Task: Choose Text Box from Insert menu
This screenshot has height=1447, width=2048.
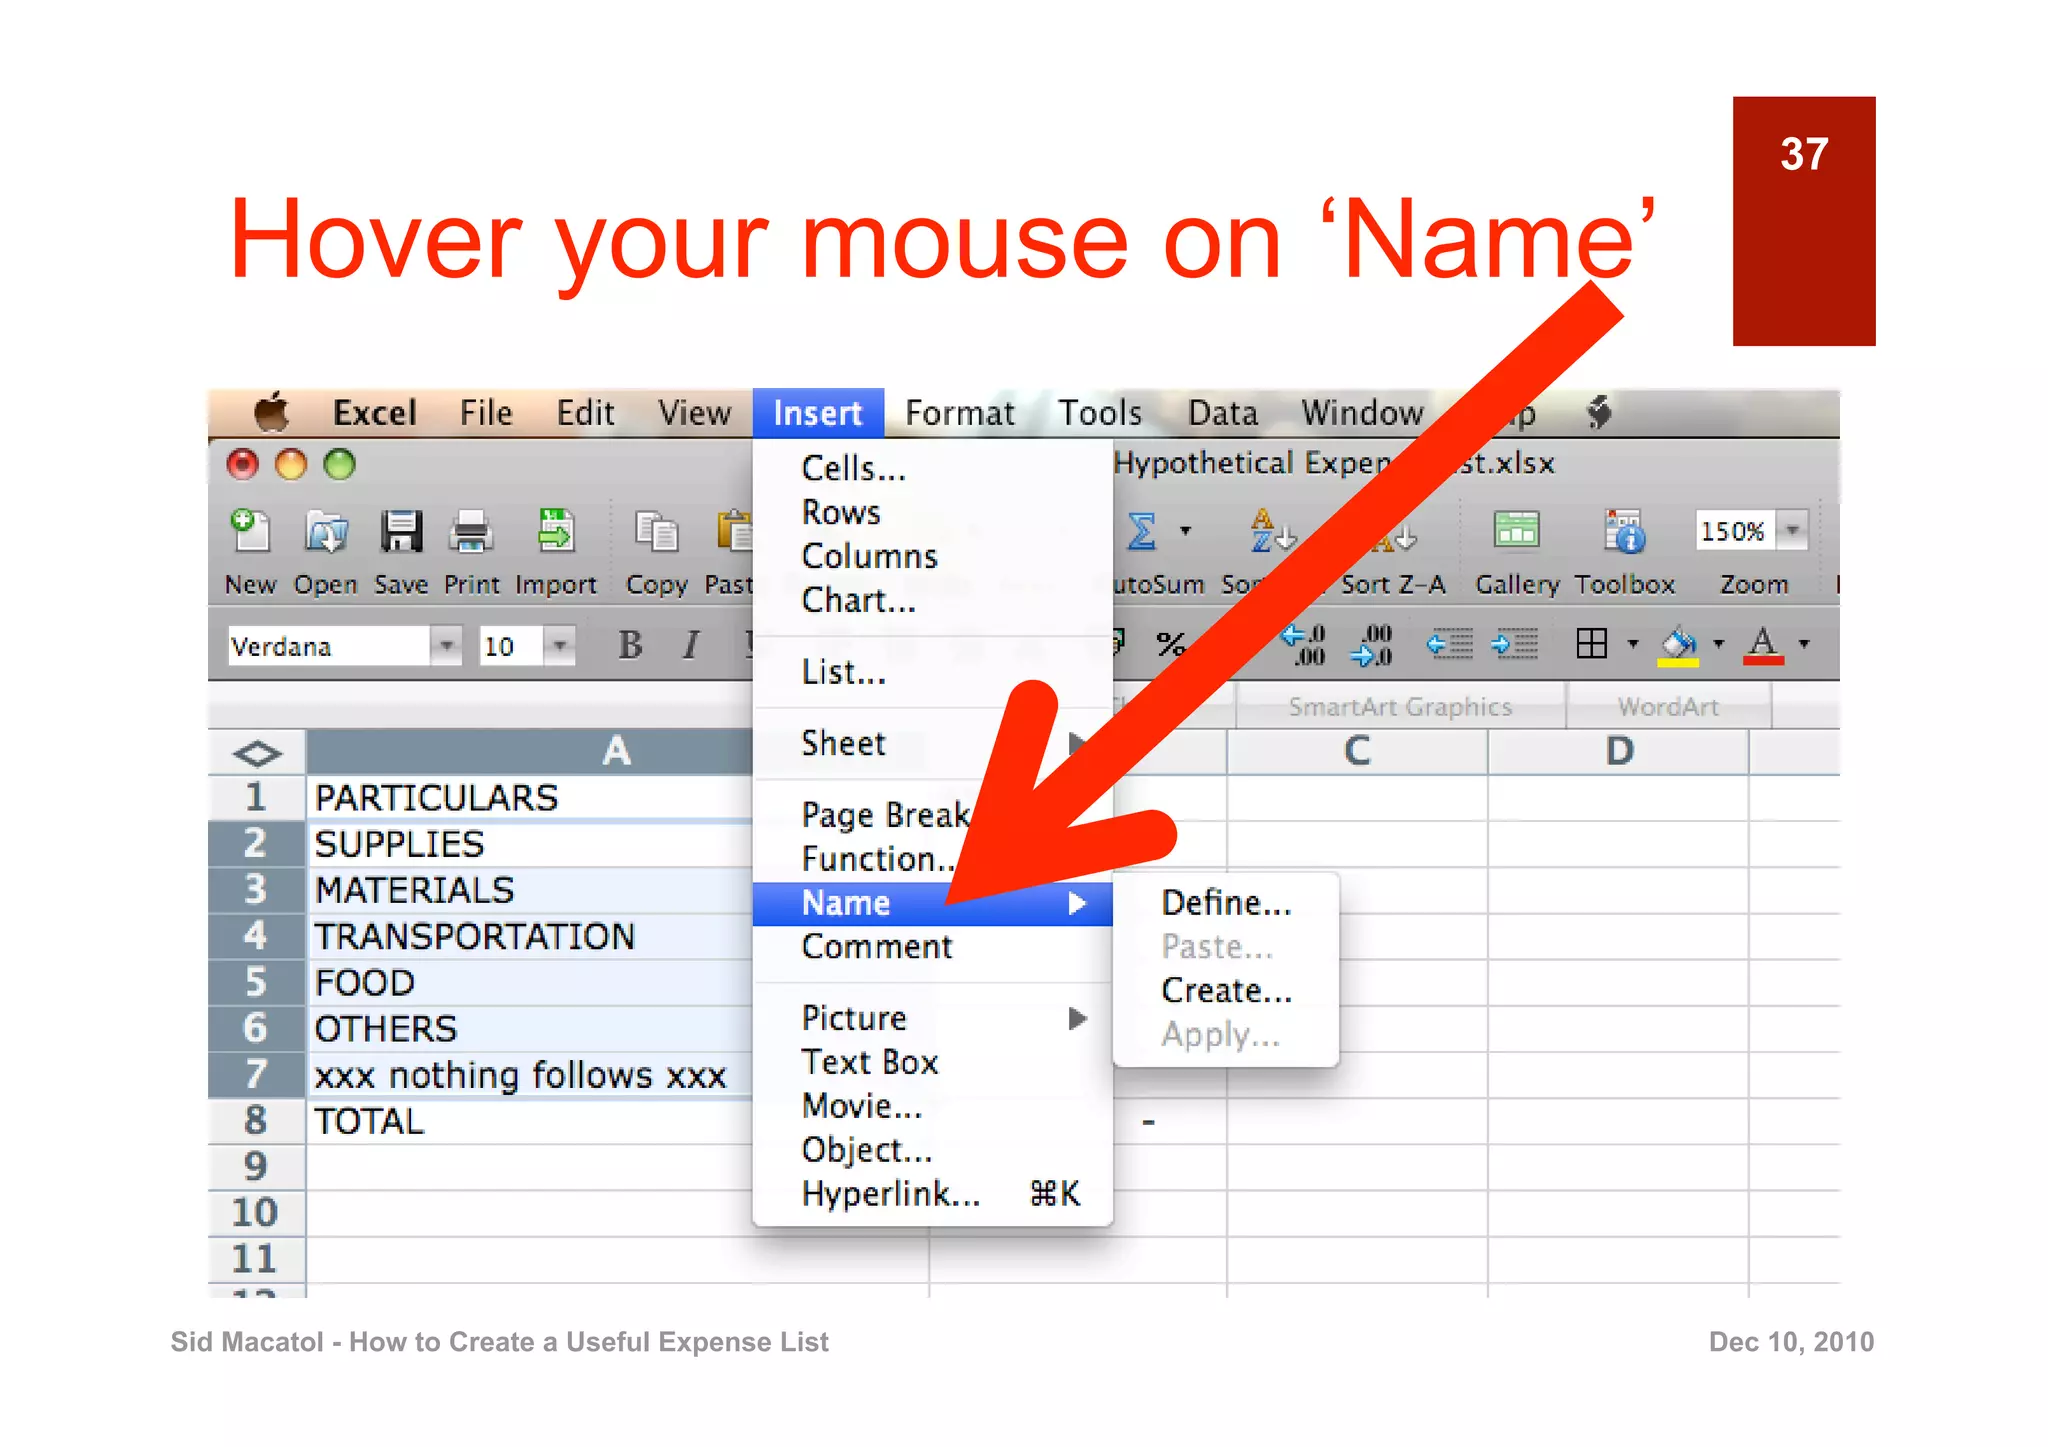Action: pyautogui.click(x=933, y=1062)
